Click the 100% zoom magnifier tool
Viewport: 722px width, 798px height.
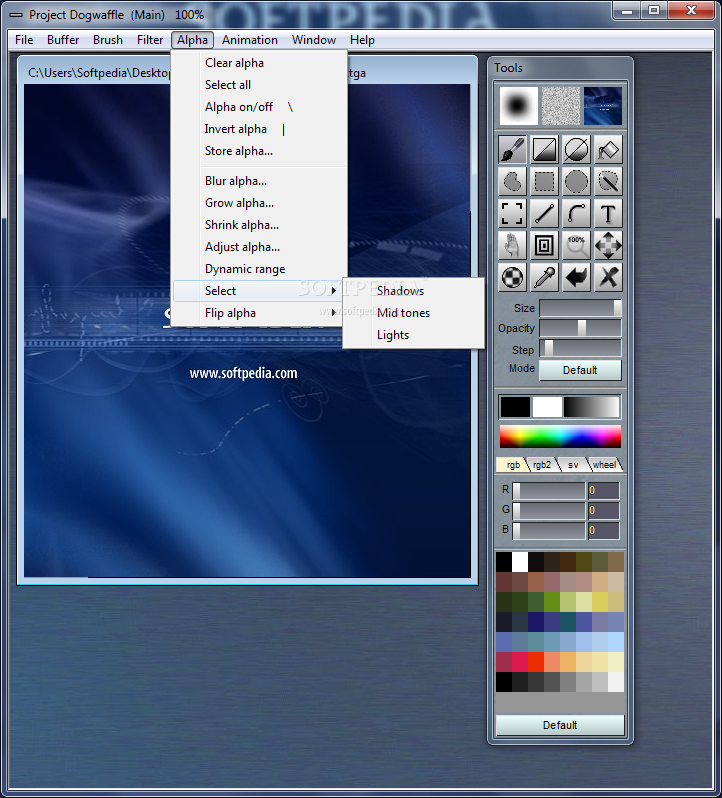tap(576, 245)
